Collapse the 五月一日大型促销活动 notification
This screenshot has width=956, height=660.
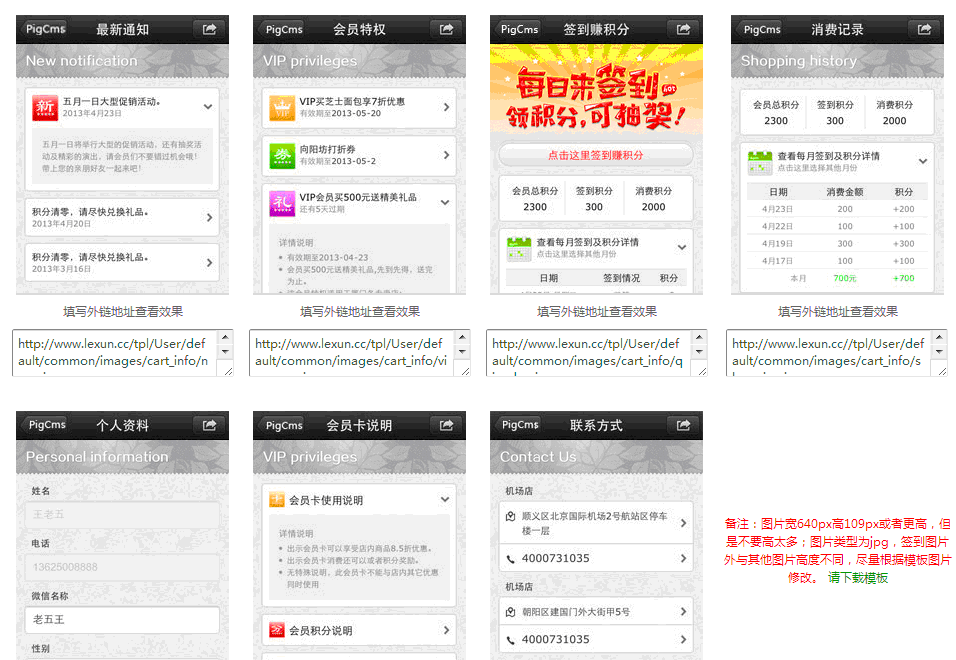(x=208, y=105)
